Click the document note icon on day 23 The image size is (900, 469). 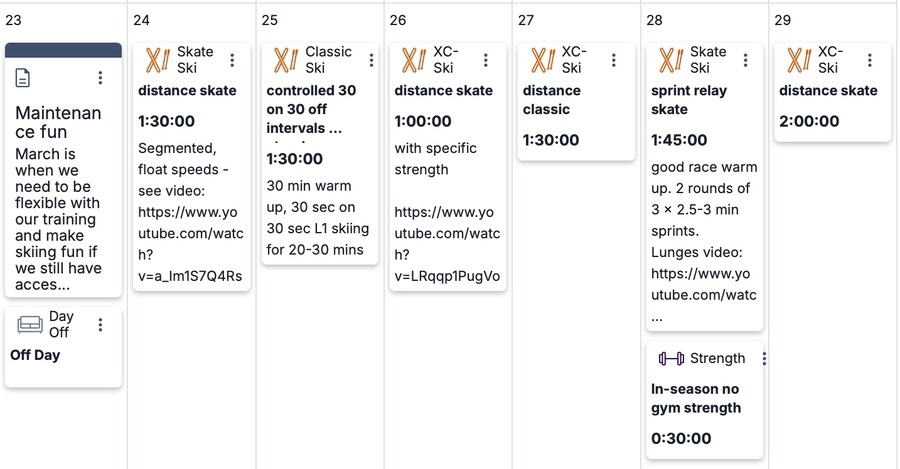[x=24, y=78]
